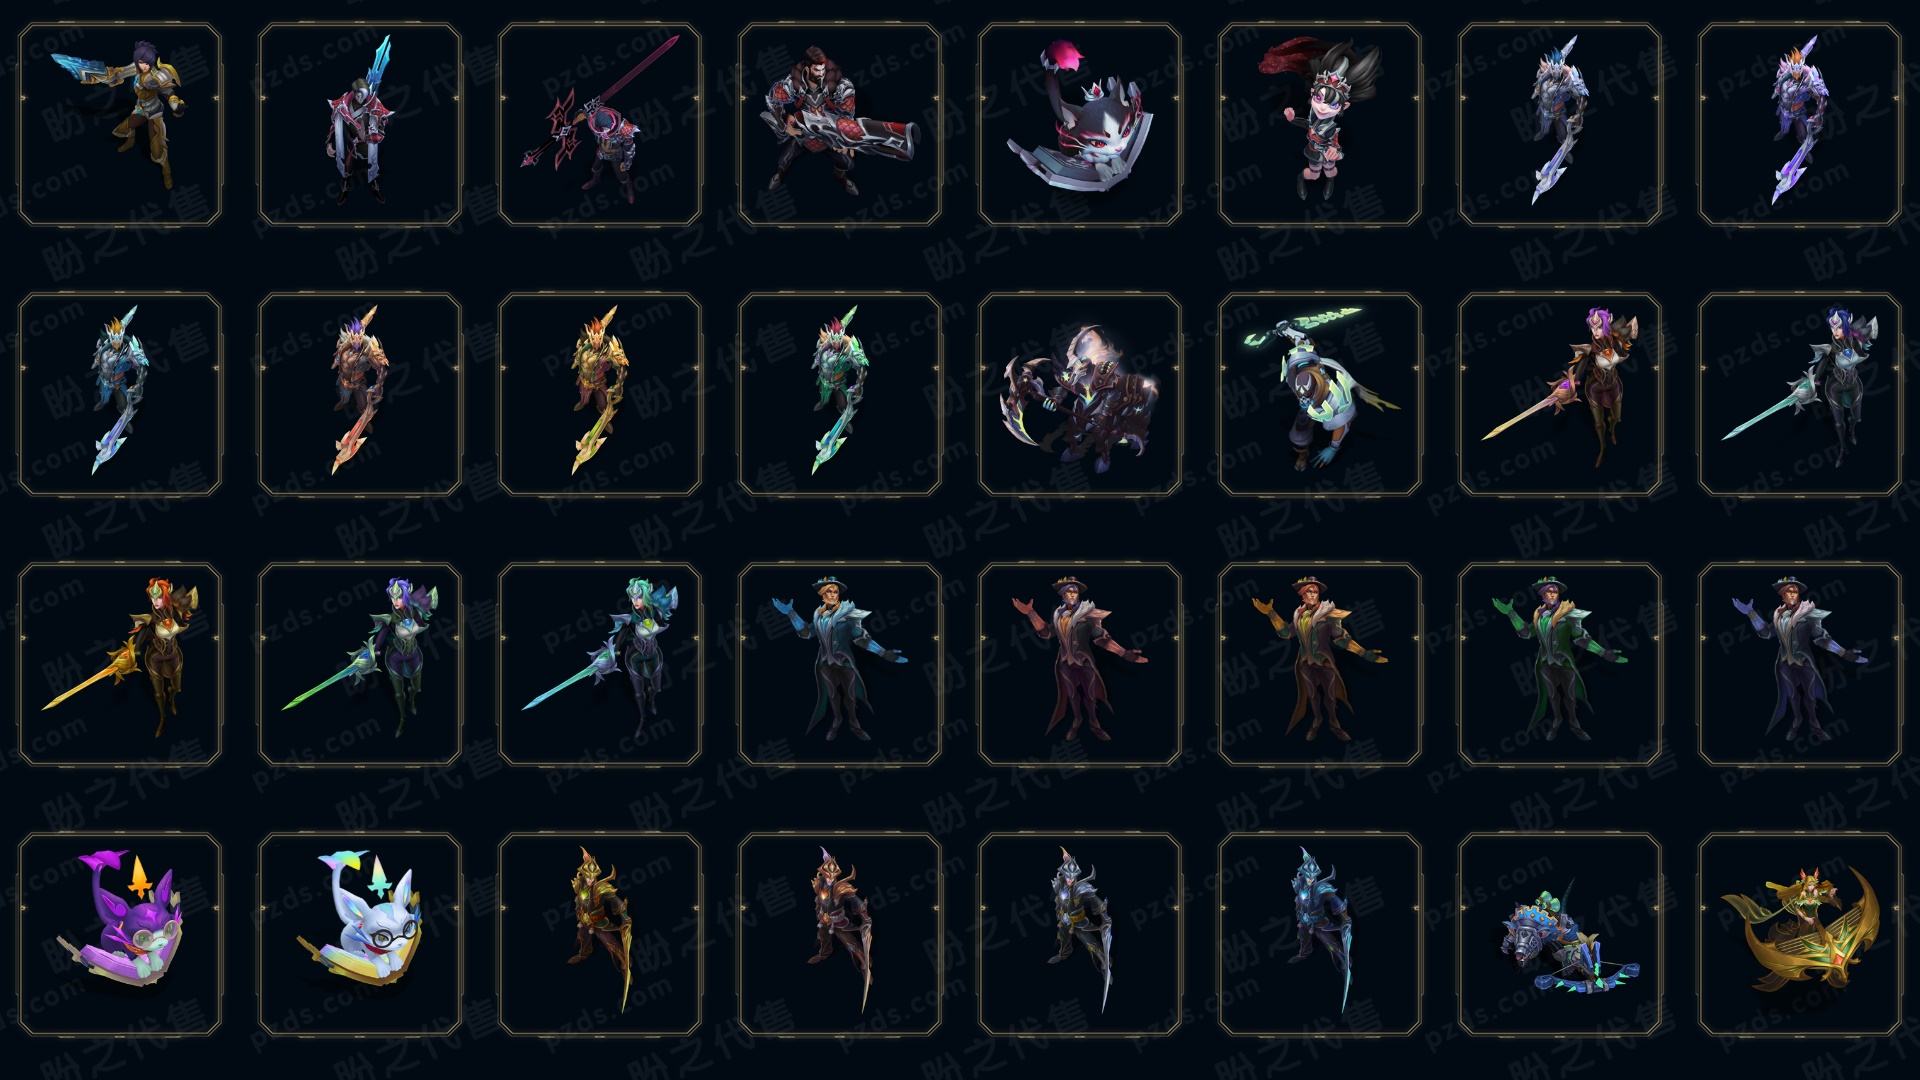
Task: Choose the gold-armored fighter with blue blades
Action: [x=120, y=125]
